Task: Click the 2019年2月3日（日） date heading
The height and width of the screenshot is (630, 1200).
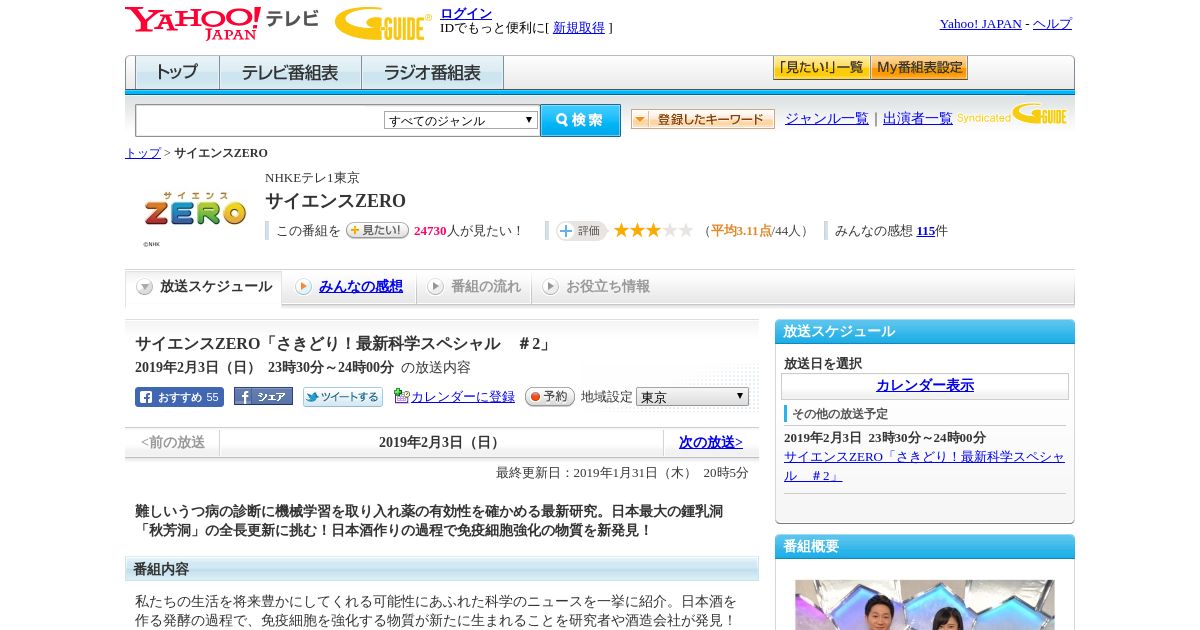Action: pyautogui.click(x=441, y=443)
